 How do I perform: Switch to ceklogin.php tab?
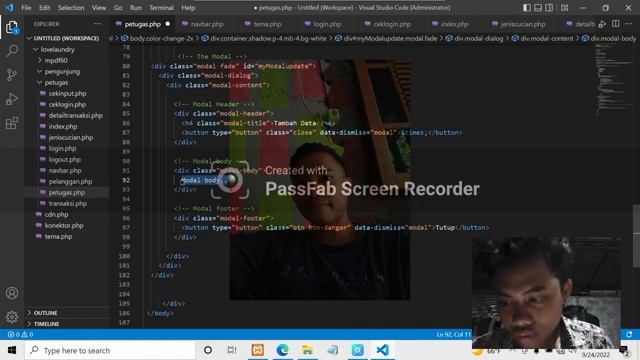point(392,24)
